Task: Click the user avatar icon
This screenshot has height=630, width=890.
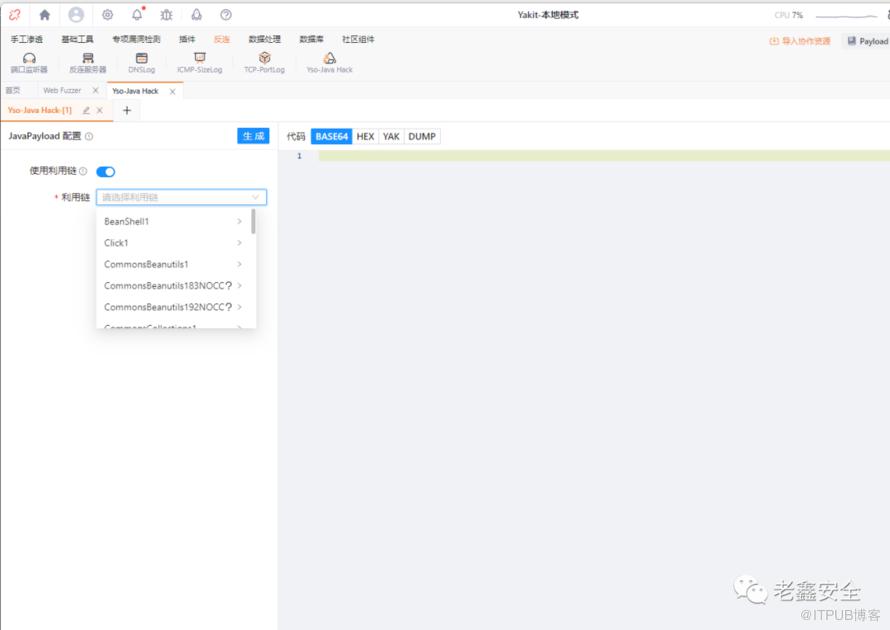Action: 76,15
